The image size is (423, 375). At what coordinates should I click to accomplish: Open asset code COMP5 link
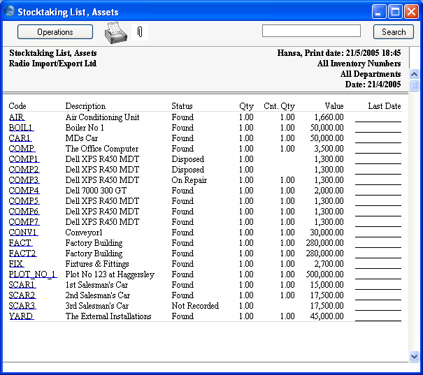pyautogui.click(x=24, y=201)
